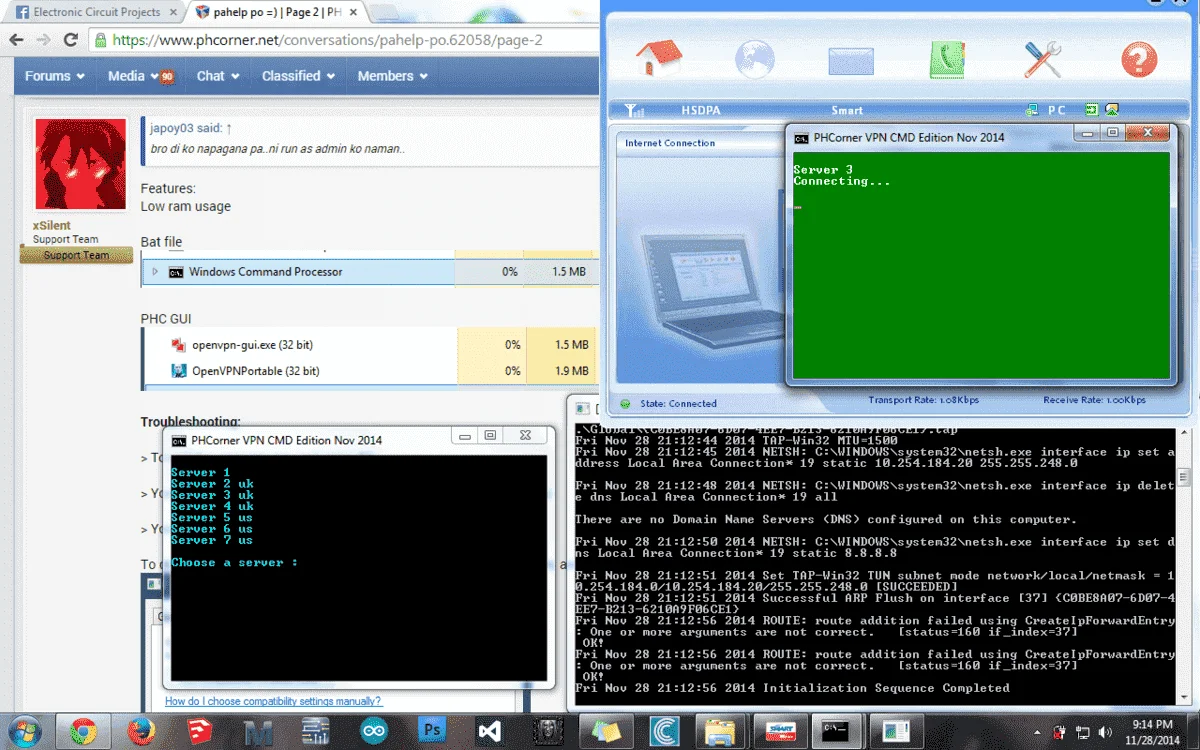Click 'Connecting...' text in green window

click(x=841, y=182)
